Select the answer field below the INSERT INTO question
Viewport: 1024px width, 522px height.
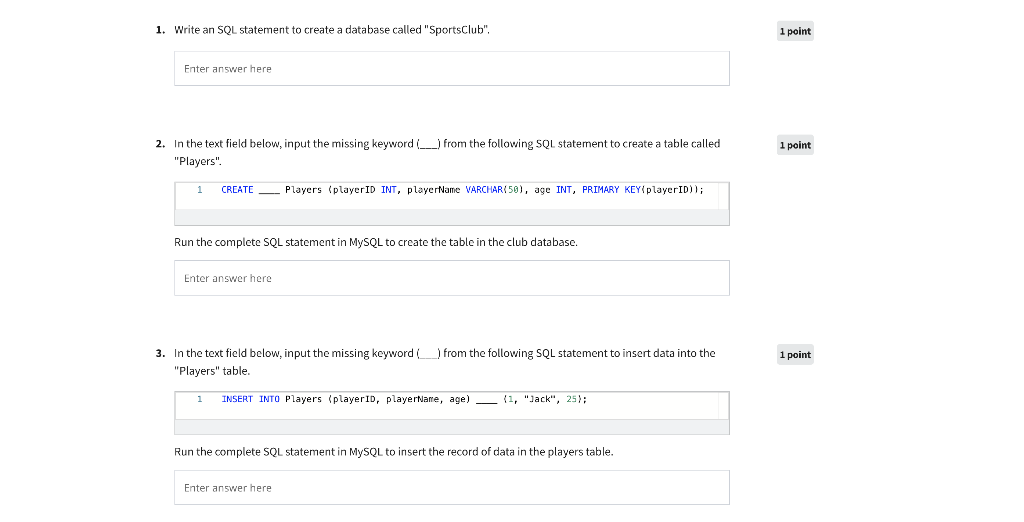tap(451, 487)
